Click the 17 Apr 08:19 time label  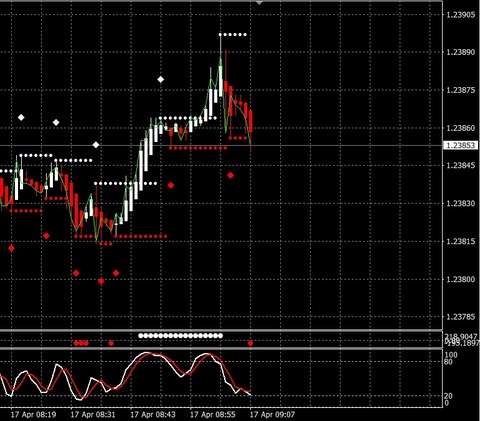pyautogui.click(x=33, y=415)
